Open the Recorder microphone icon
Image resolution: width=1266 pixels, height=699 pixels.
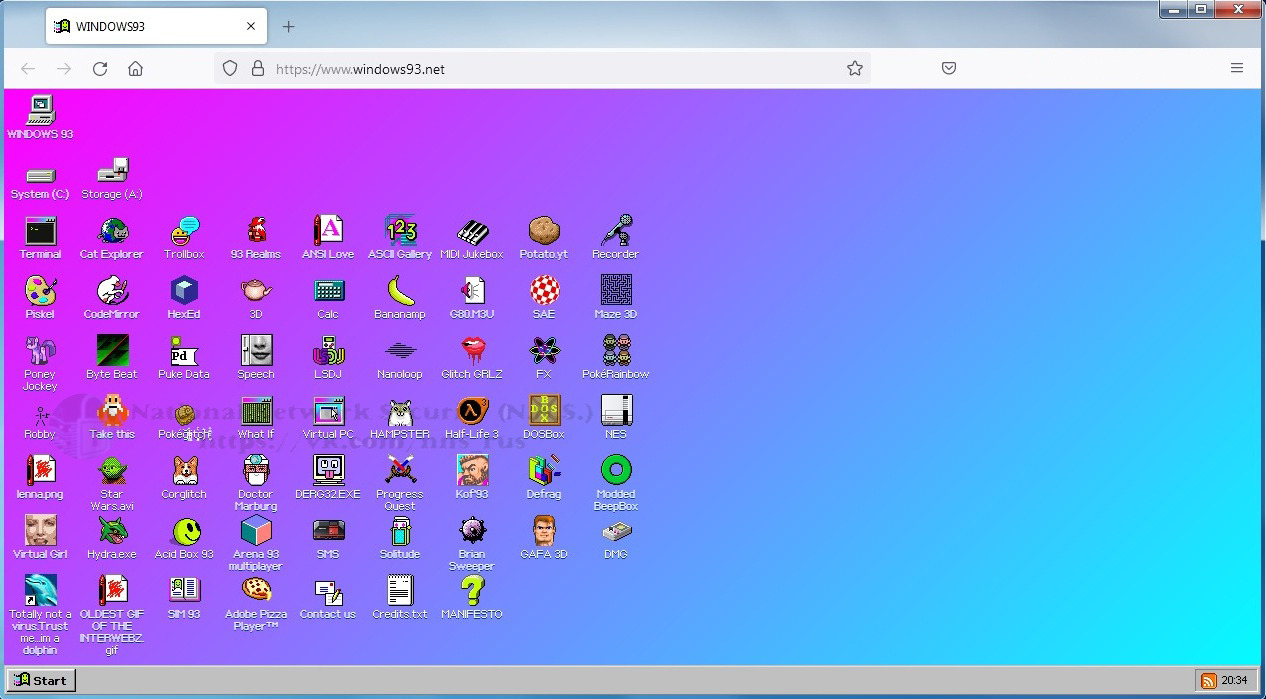pos(616,231)
